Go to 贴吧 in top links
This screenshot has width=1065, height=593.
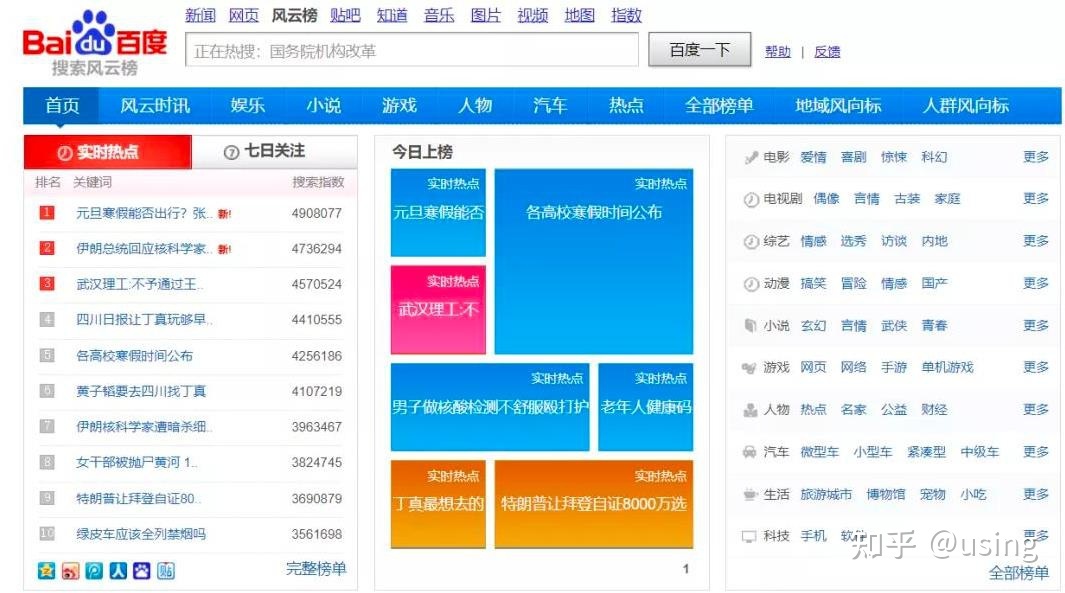click(345, 16)
